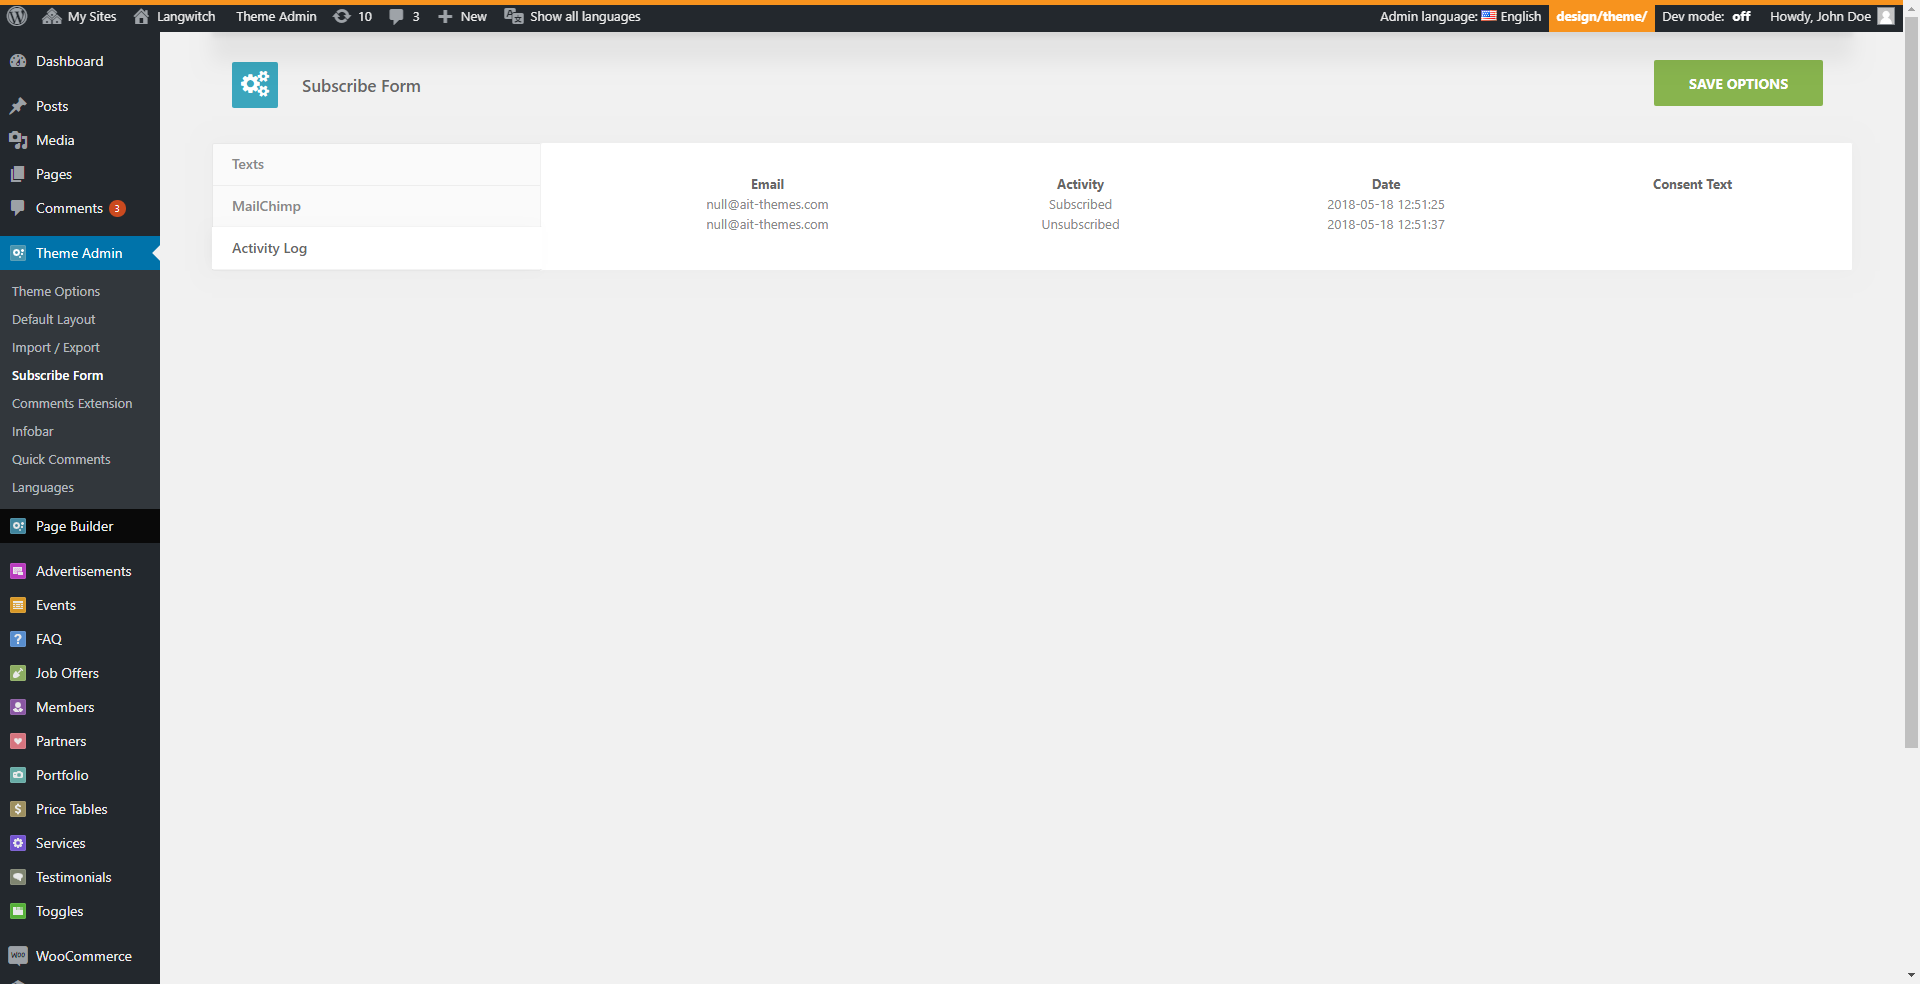Click the Advertisements pink icon
This screenshot has width=1920, height=984.
18,571
